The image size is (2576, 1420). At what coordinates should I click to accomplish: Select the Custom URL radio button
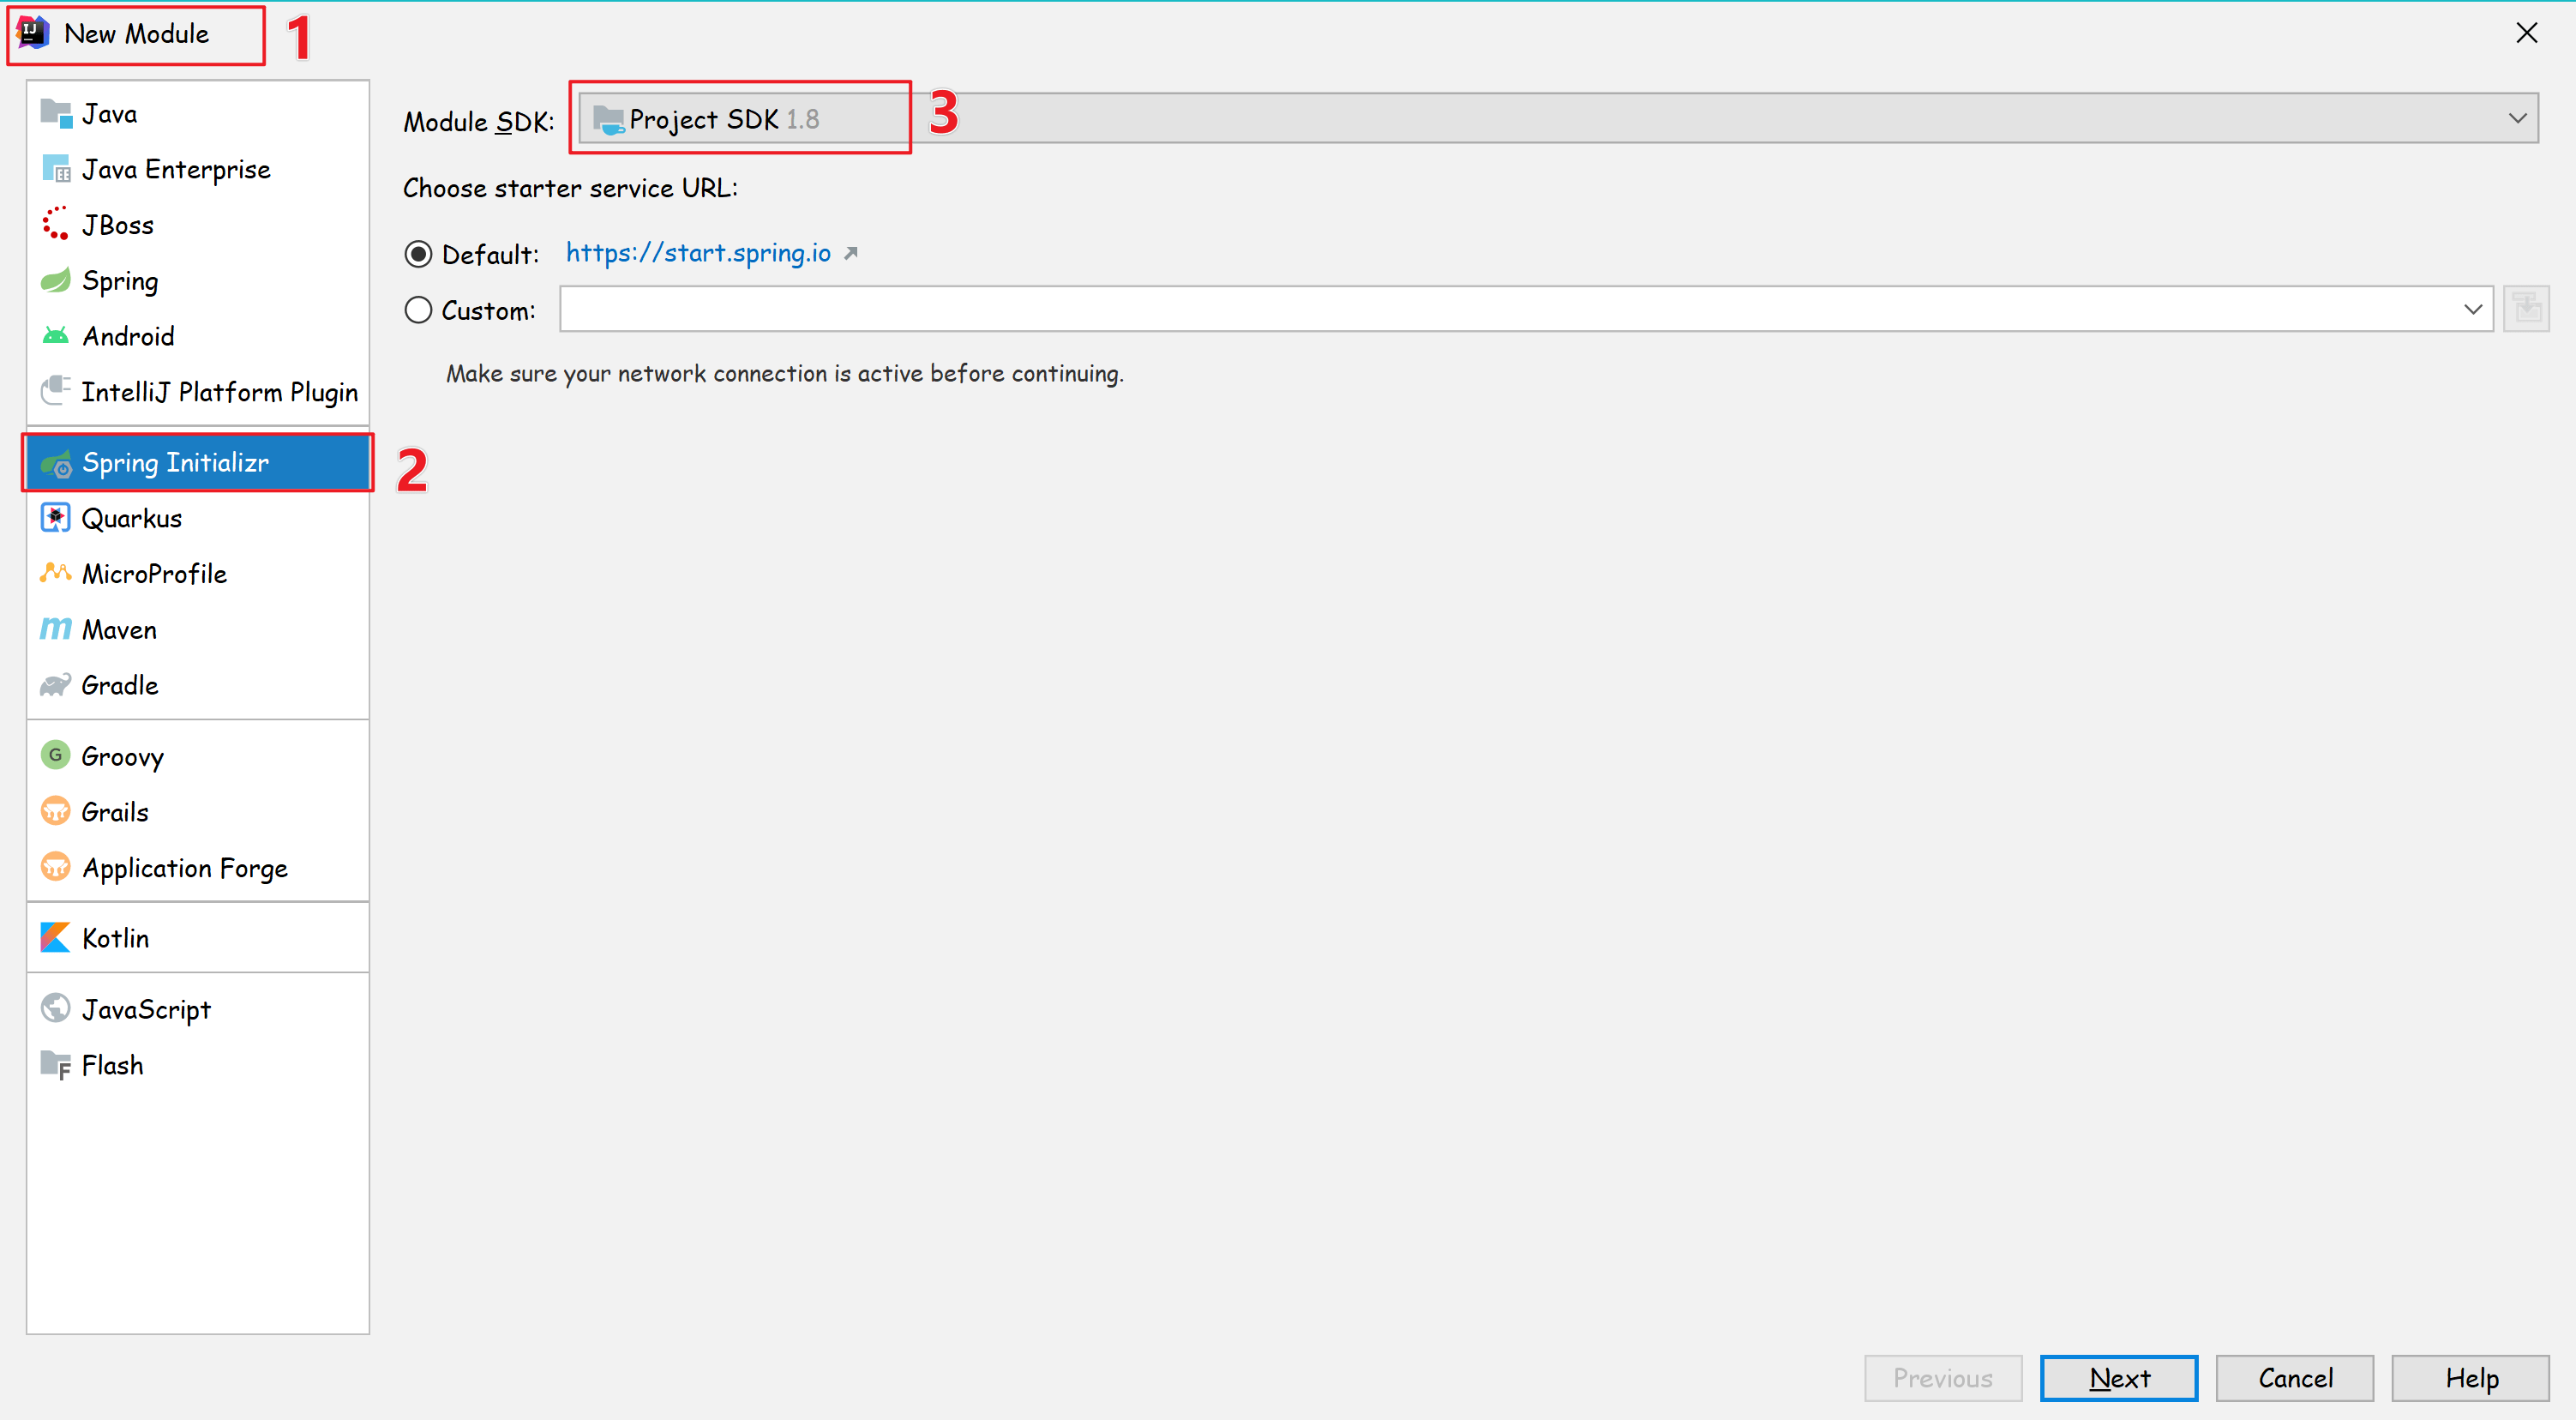[418, 310]
